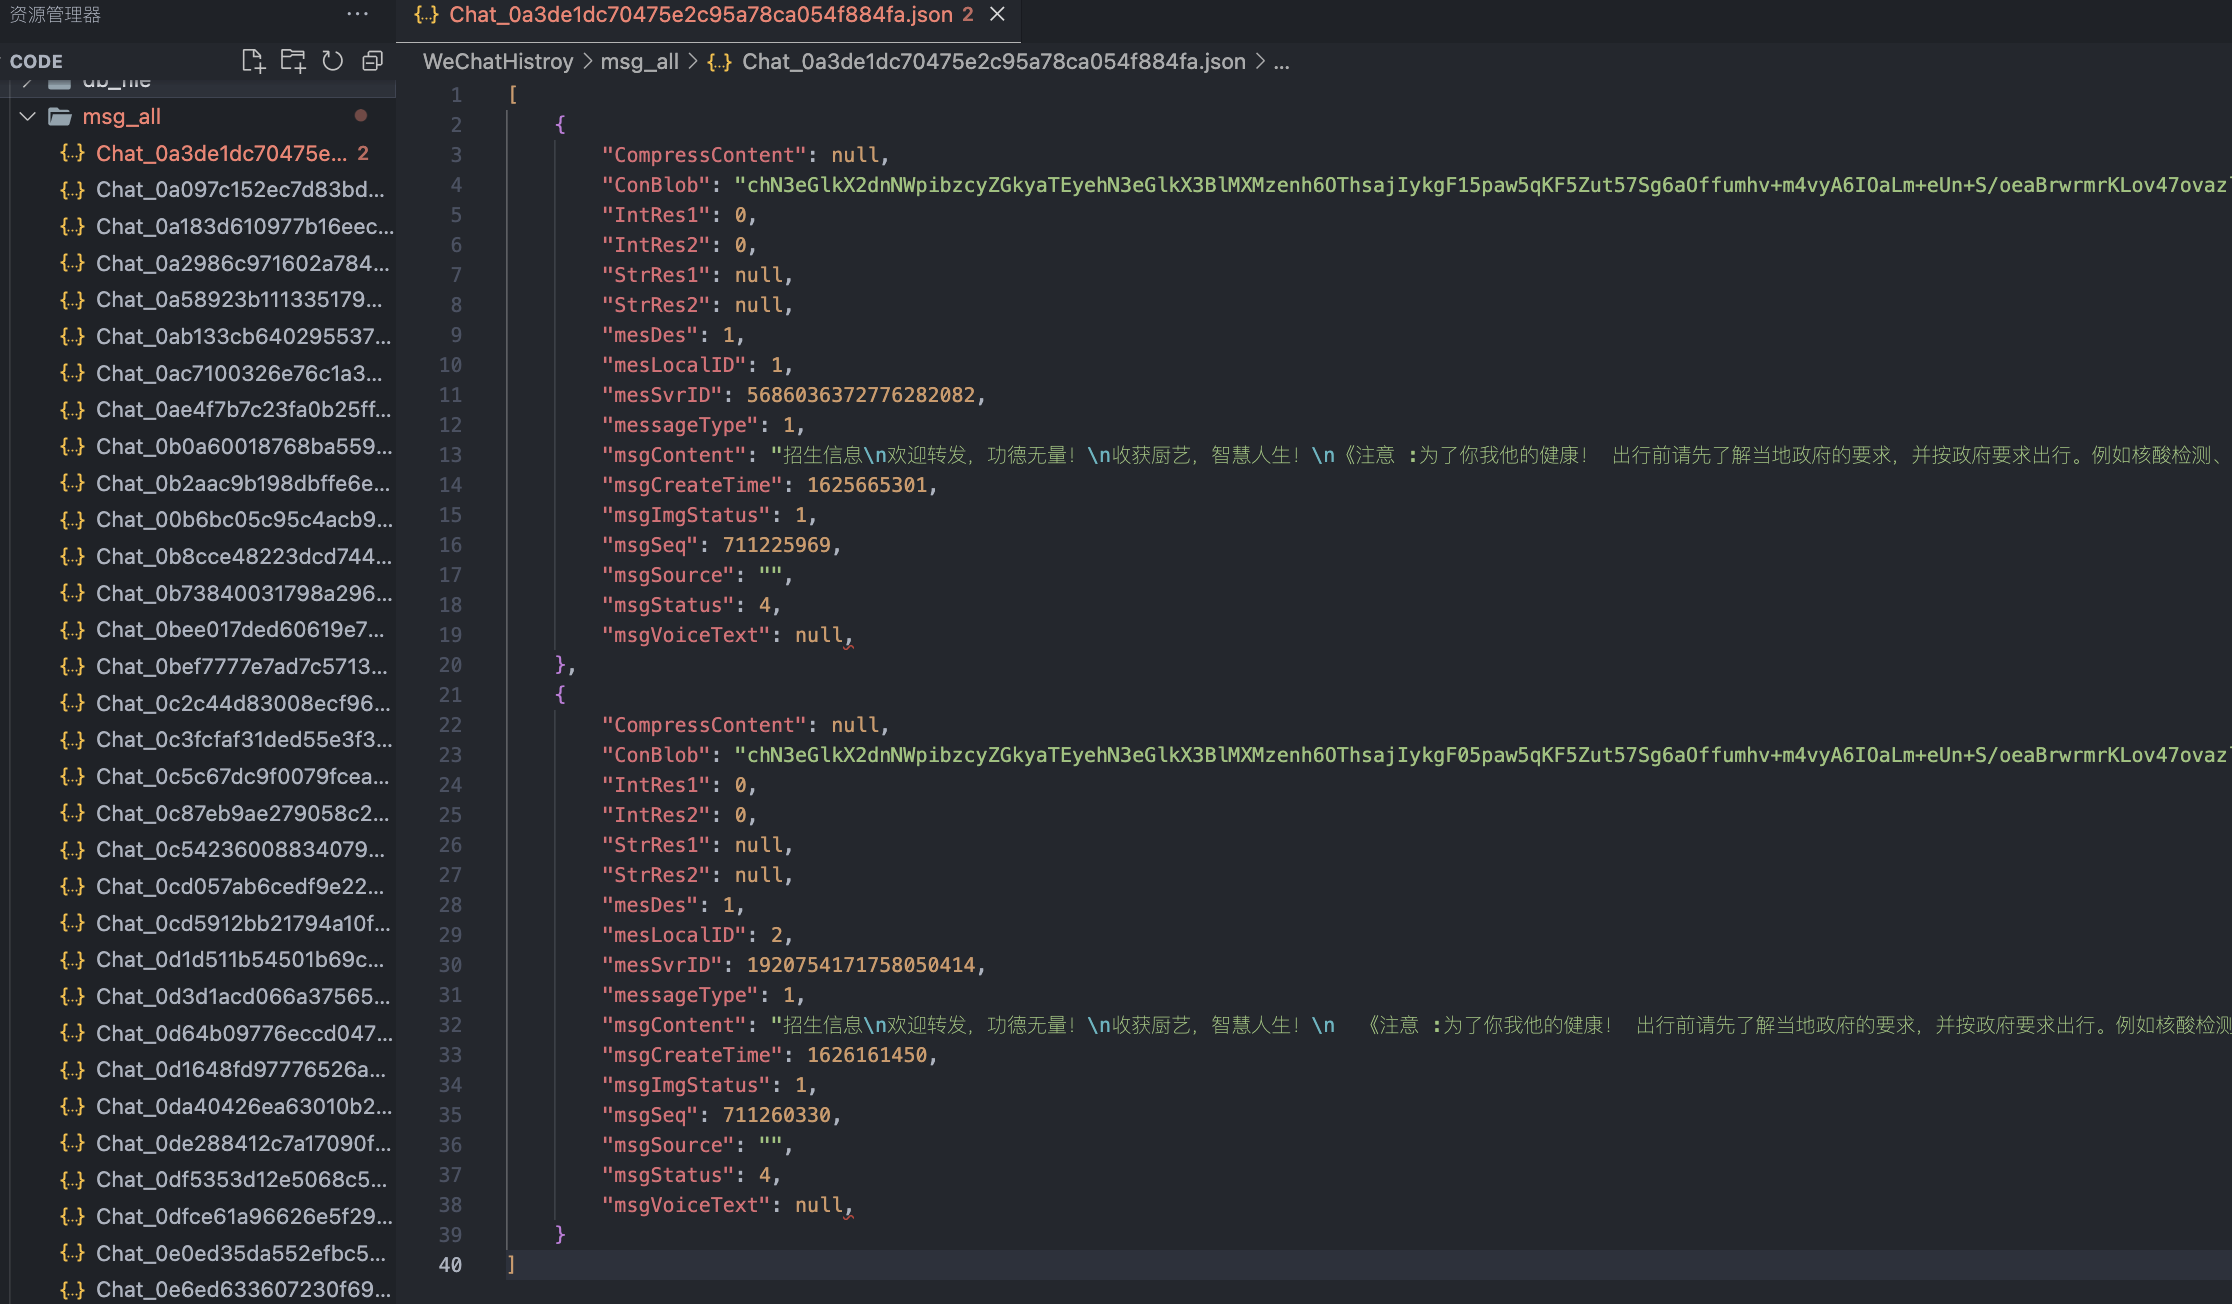Click WeChatHistroy in the breadcrumb
The height and width of the screenshot is (1304, 2232).
(497, 62)
